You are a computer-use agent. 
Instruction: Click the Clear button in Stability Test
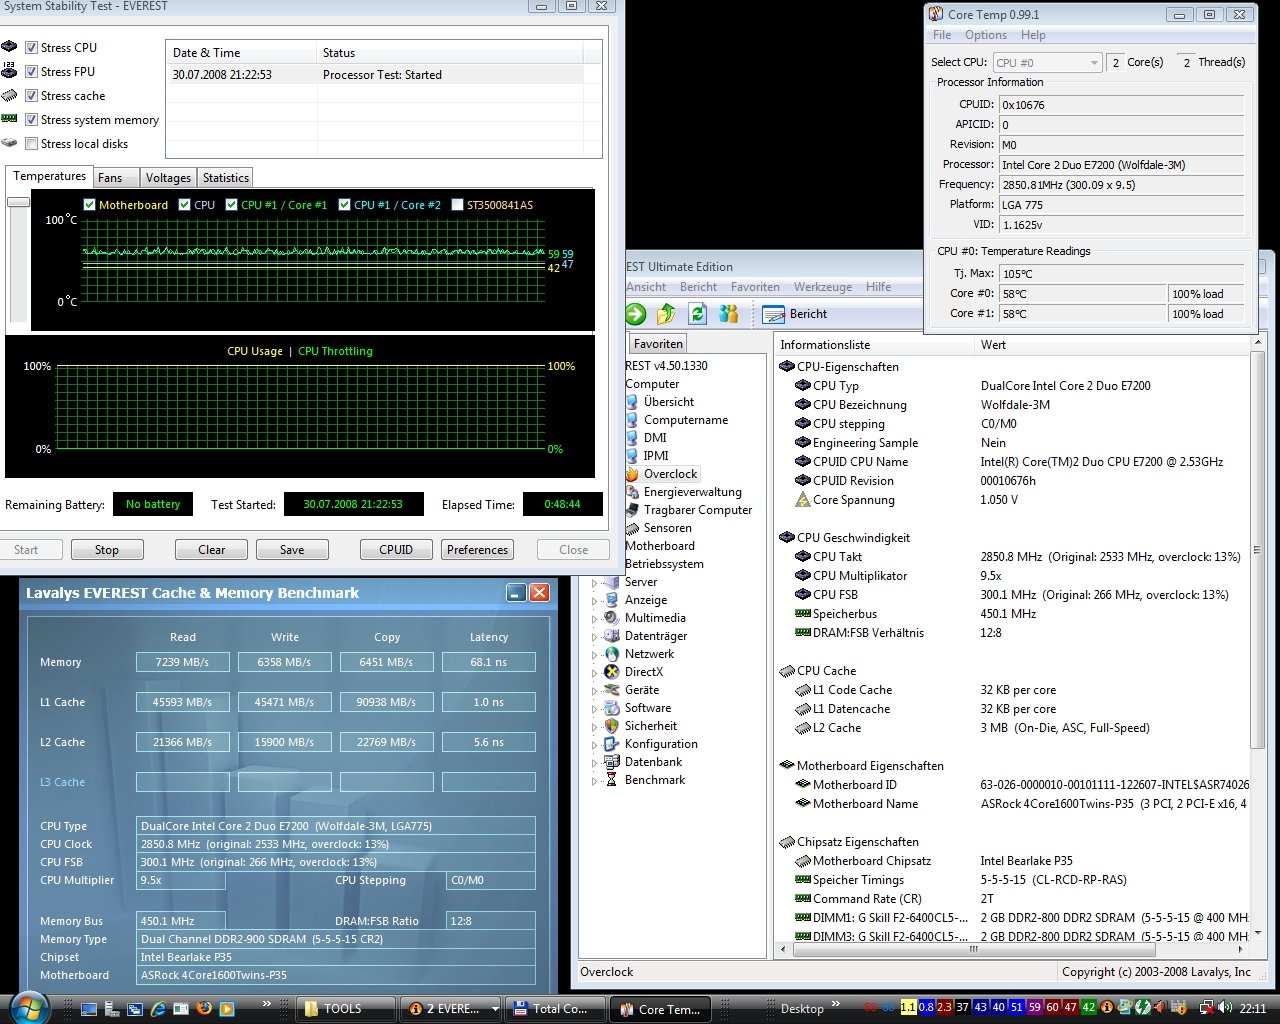tap(212, 550)
